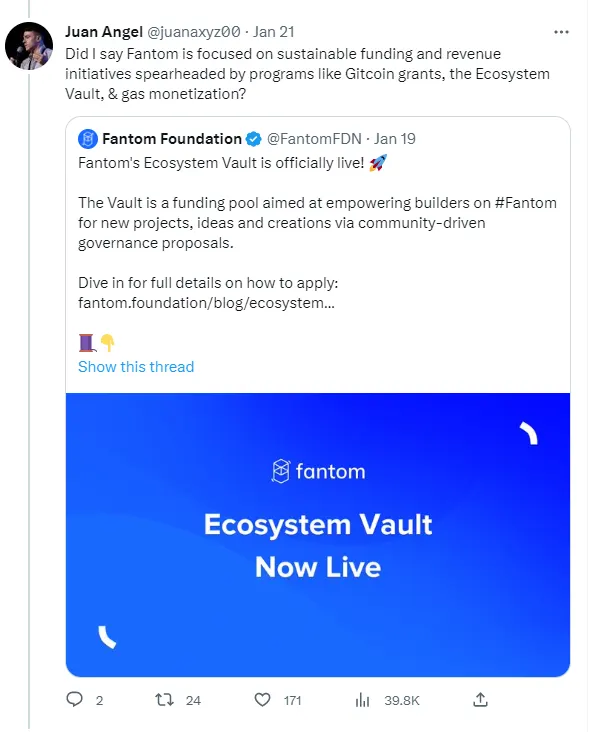Visit the @FantomFDN handle
The image size is (600, 732).
[x=314, y=139]
